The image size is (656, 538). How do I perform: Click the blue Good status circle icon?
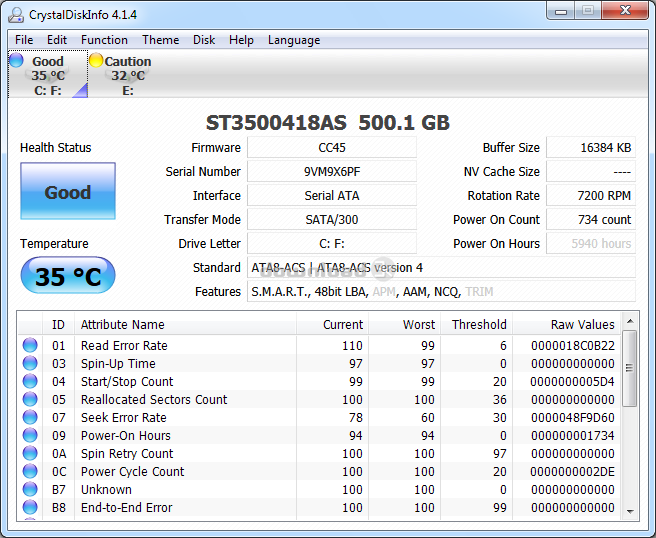point(16,60)
